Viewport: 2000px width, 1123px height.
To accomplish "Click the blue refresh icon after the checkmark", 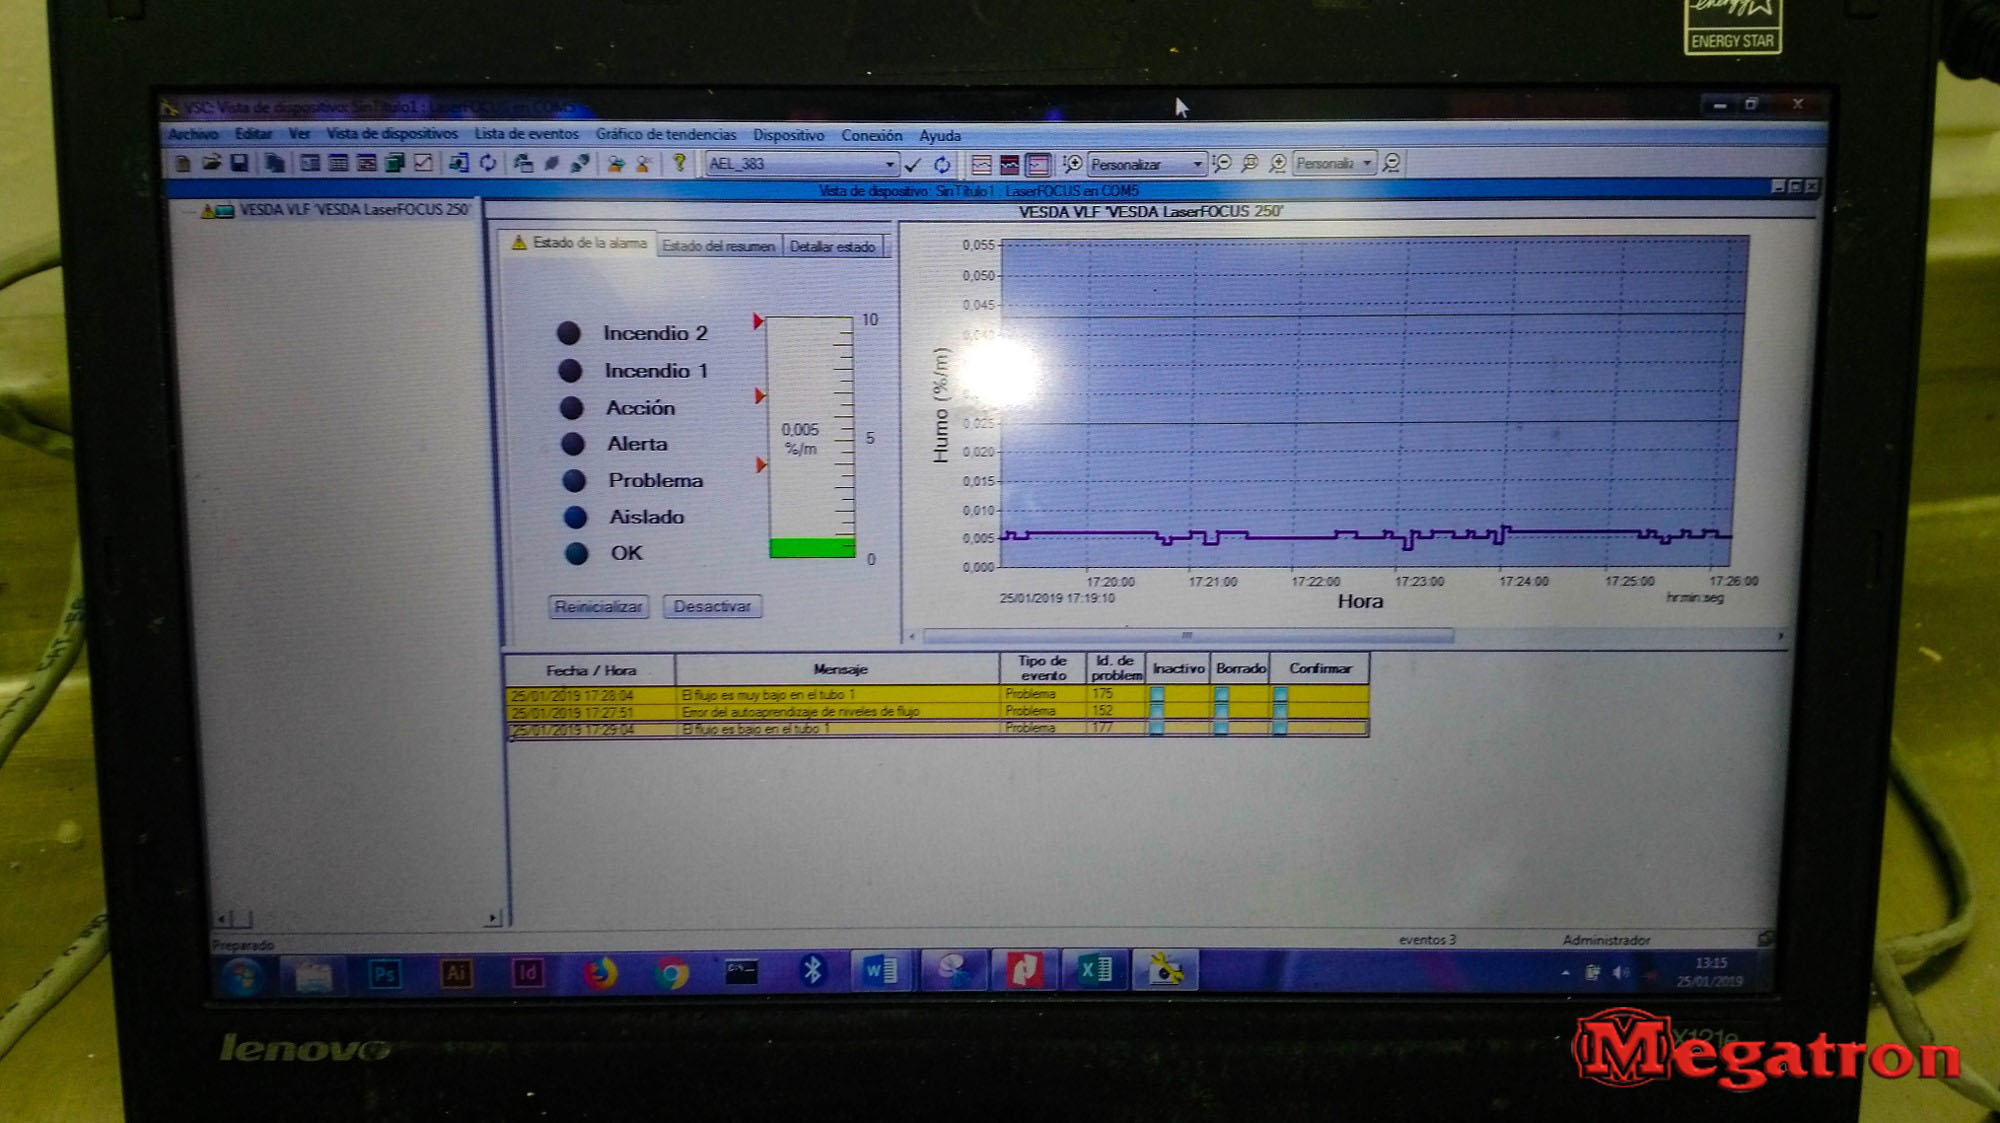I will (x=942, y=164).
